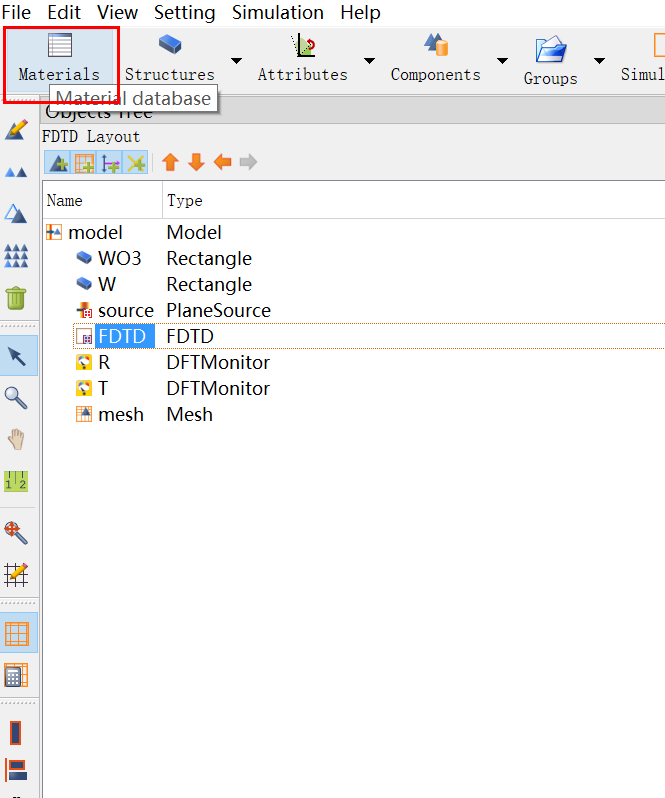Screen dimensions: 665x798
Task: Select the WO3 rectangle in objects tree
Action: tap(119, 258)
